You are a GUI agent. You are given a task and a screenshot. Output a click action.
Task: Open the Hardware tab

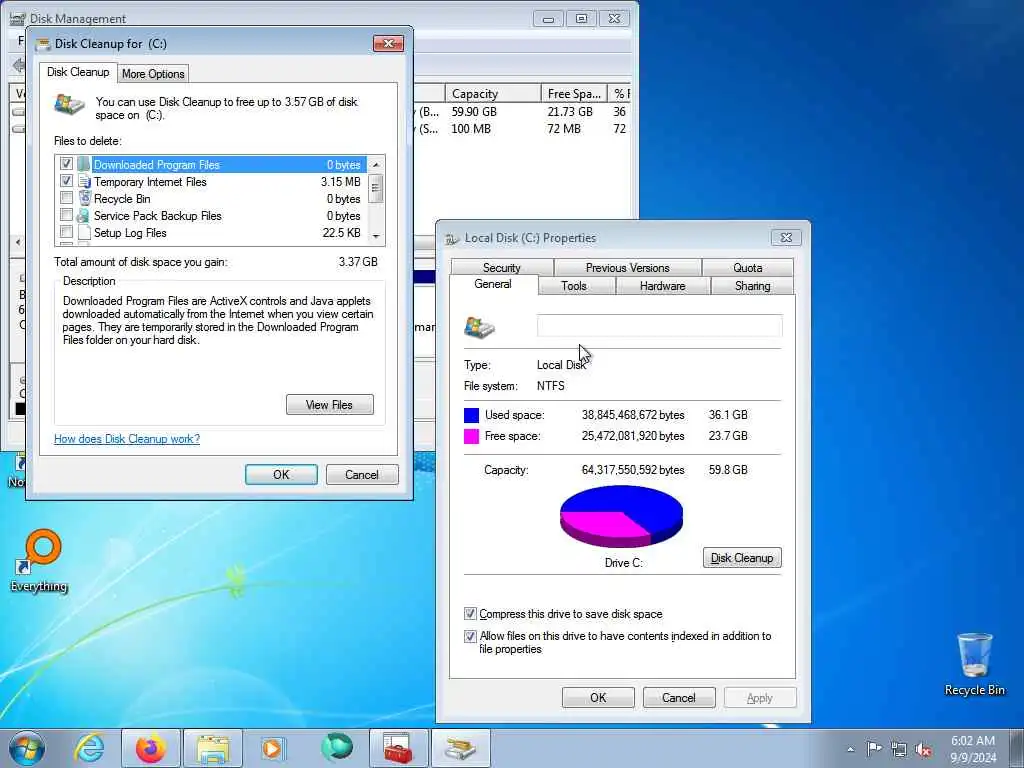click(x=662, y=285)
